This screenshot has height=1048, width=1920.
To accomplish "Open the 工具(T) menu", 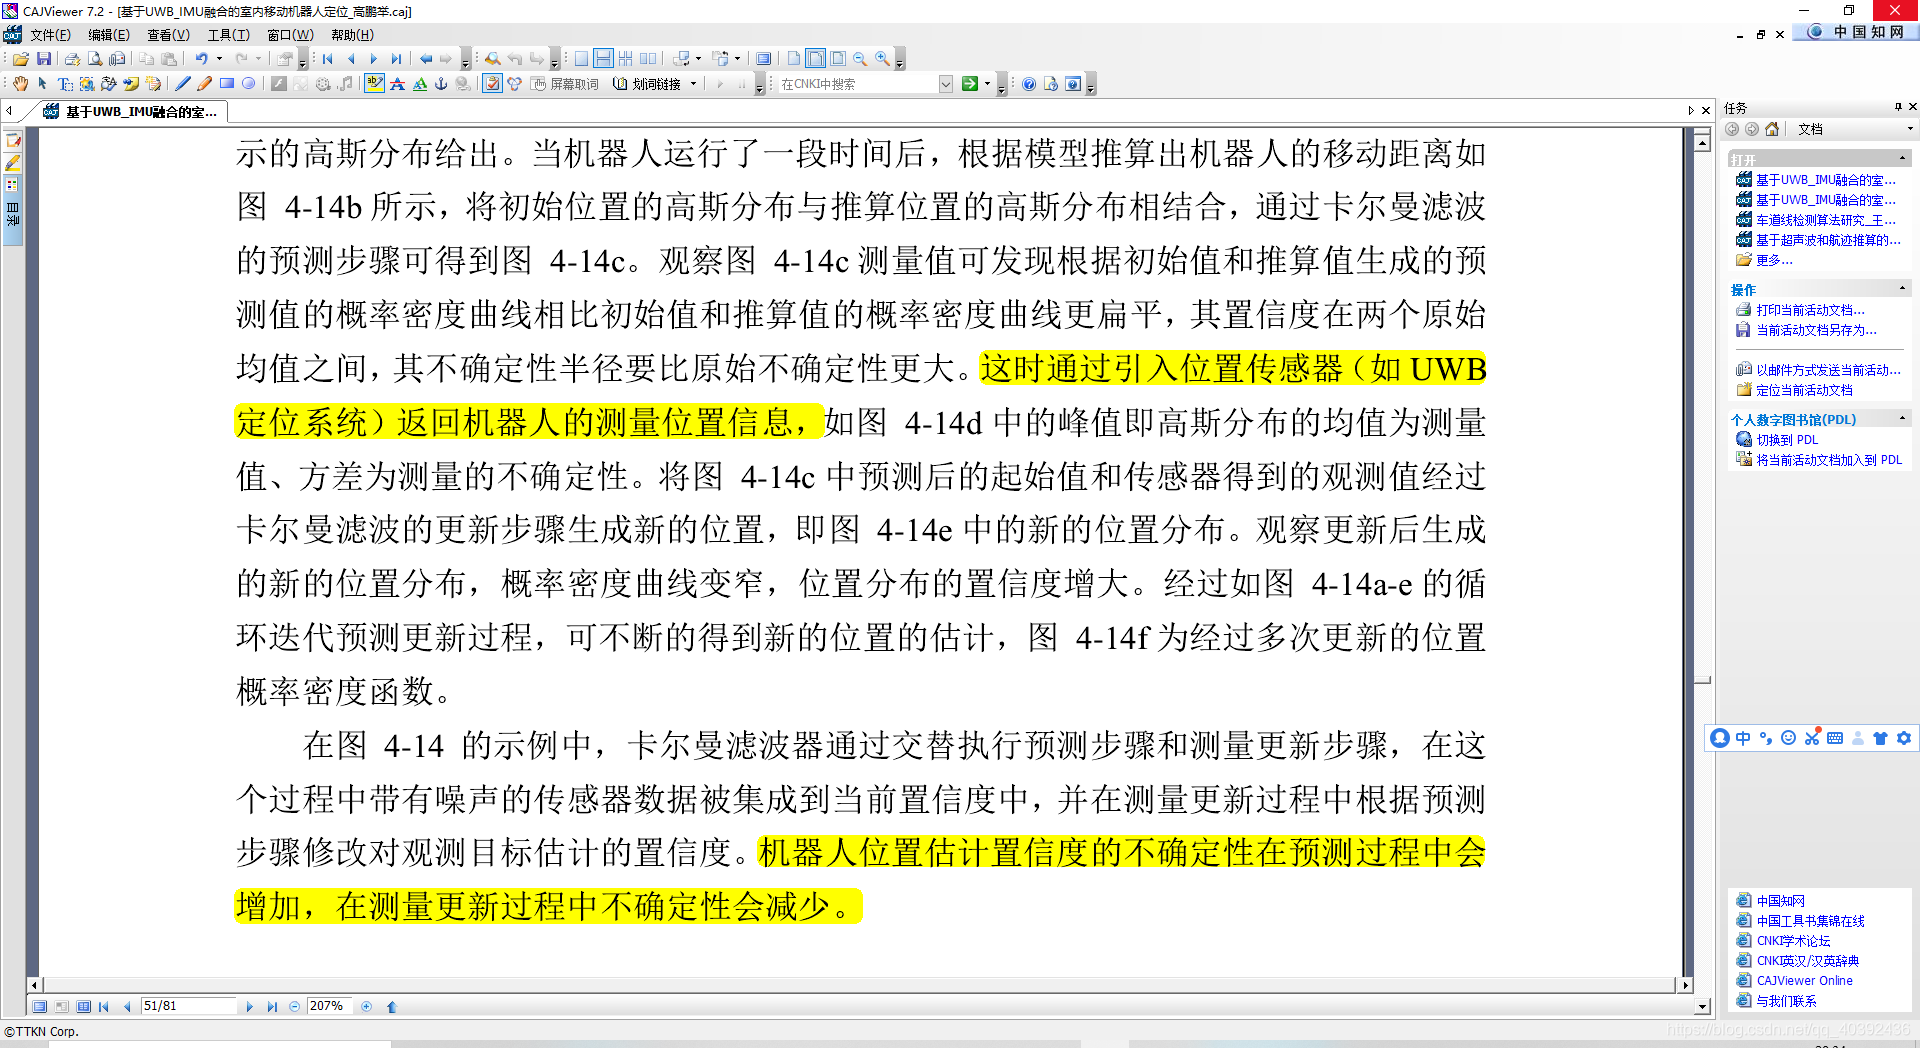I will tap(228, 35).
